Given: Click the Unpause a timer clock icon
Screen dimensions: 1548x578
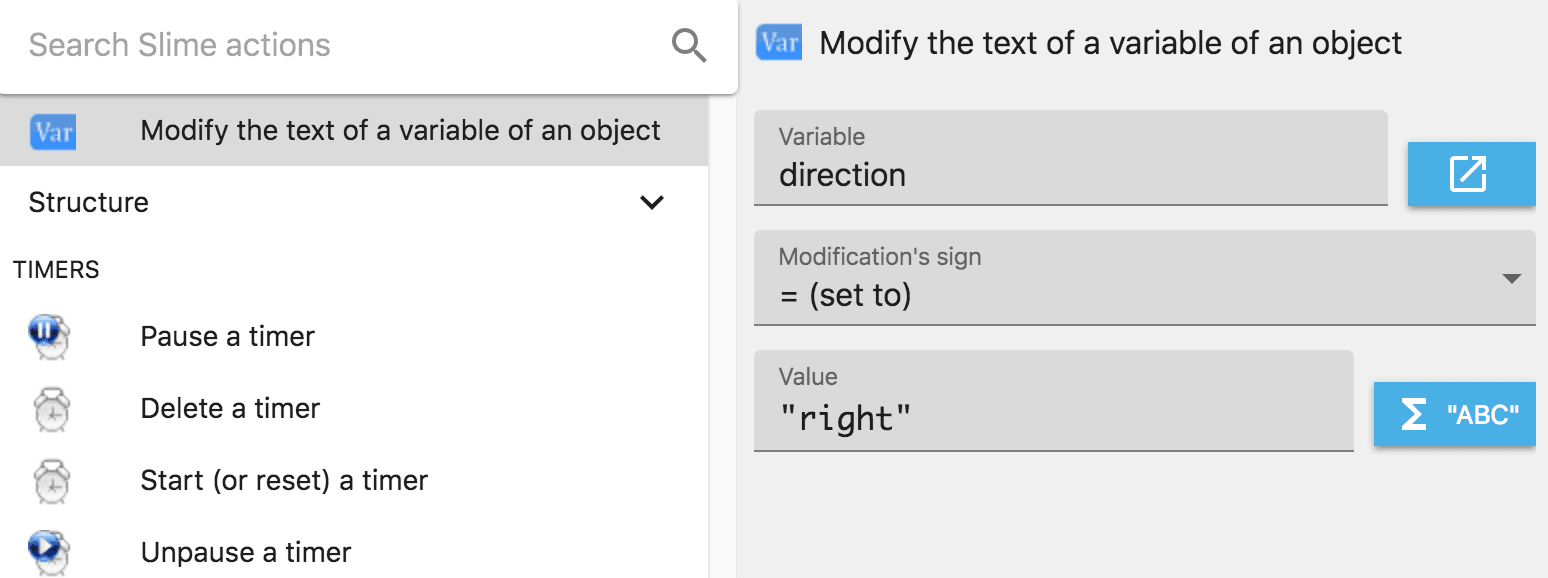Looking at the screenshot, I should 50,551.
